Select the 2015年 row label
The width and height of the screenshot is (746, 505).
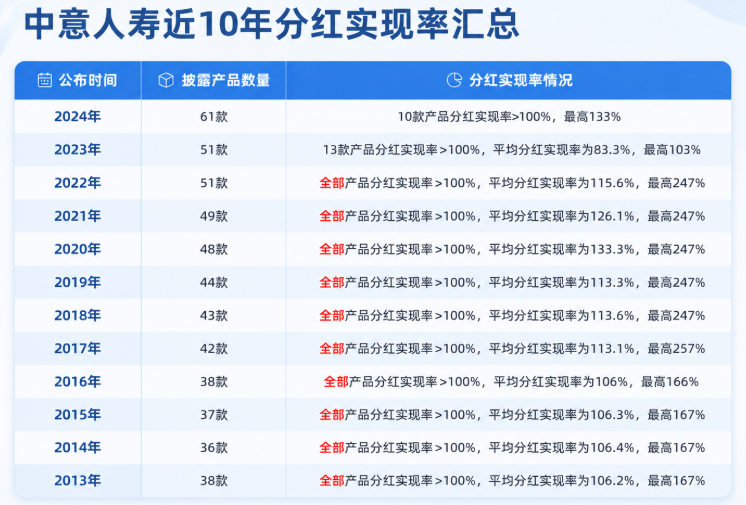[78, 415]
